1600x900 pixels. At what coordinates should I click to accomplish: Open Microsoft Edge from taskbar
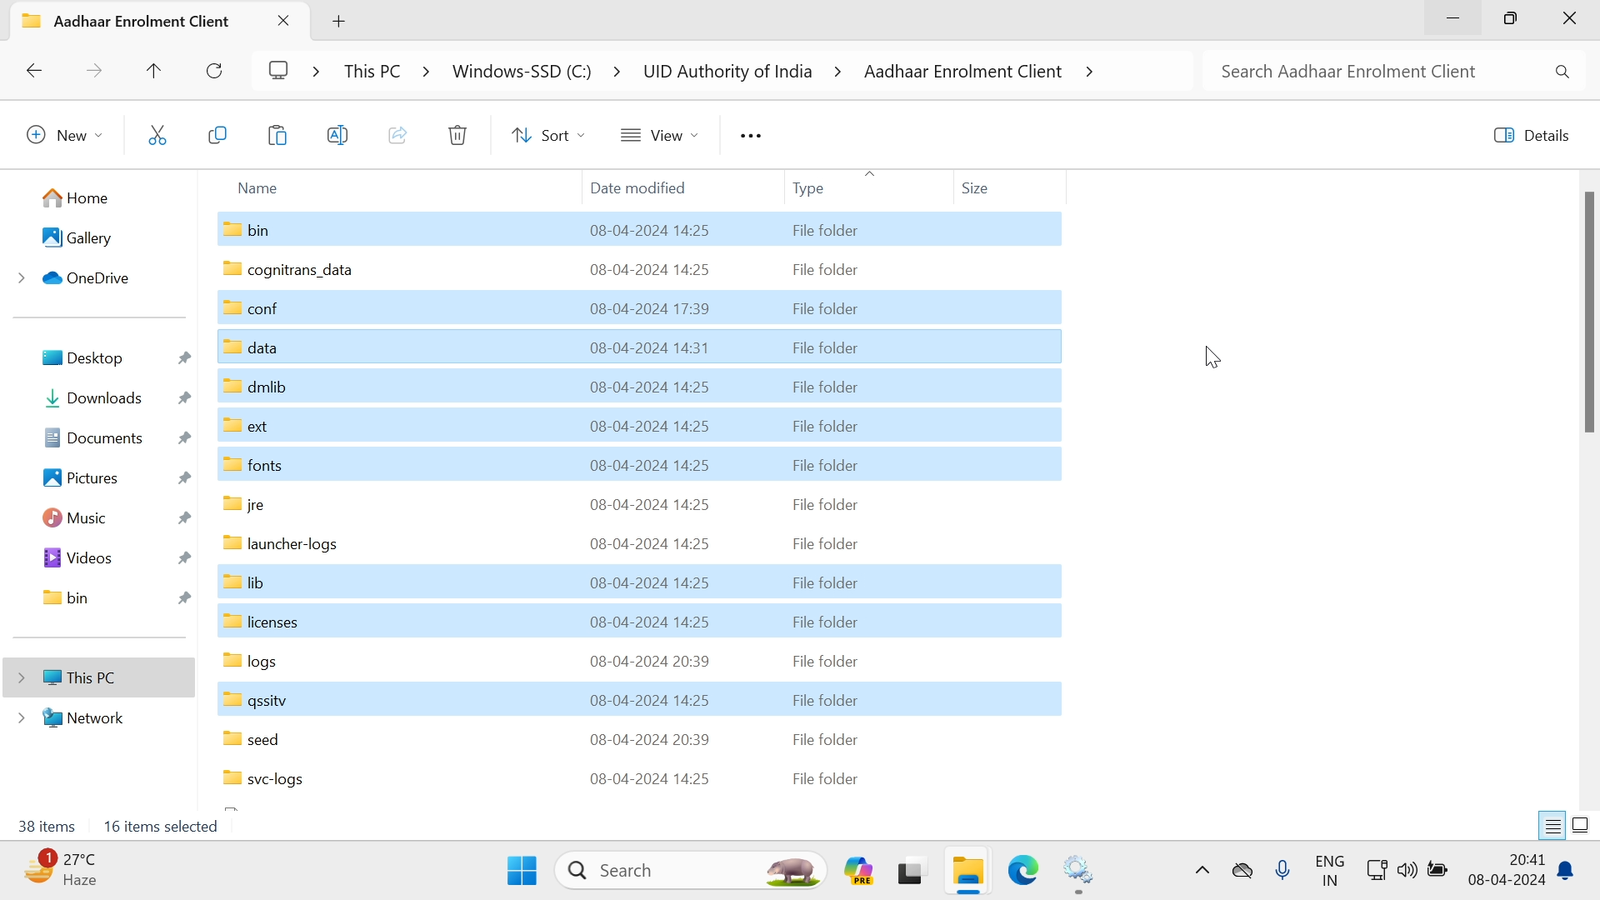coord(1023,870)
